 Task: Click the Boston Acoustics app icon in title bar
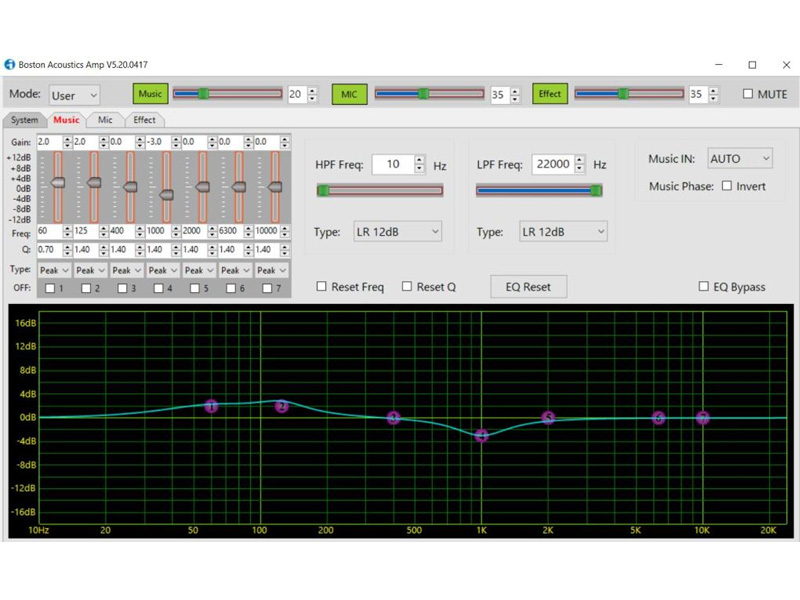coord(10,64)
